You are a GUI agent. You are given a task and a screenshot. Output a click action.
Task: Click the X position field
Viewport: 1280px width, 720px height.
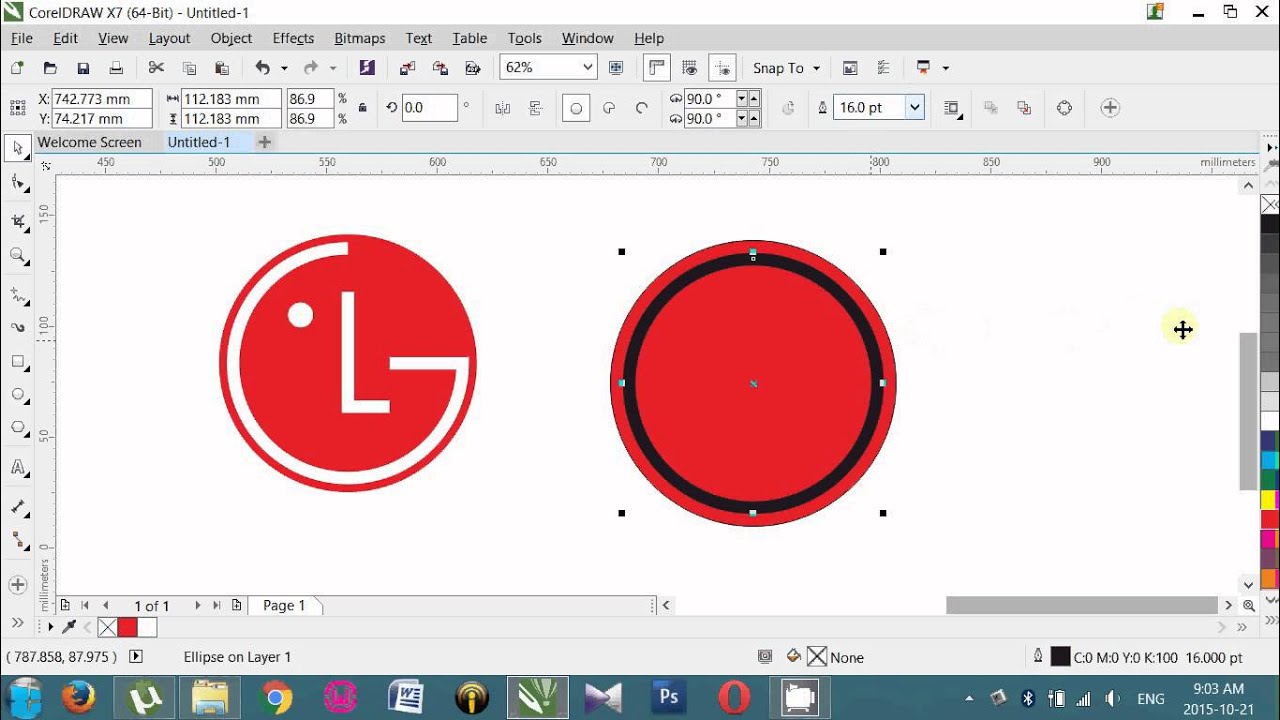click(102, 99)
